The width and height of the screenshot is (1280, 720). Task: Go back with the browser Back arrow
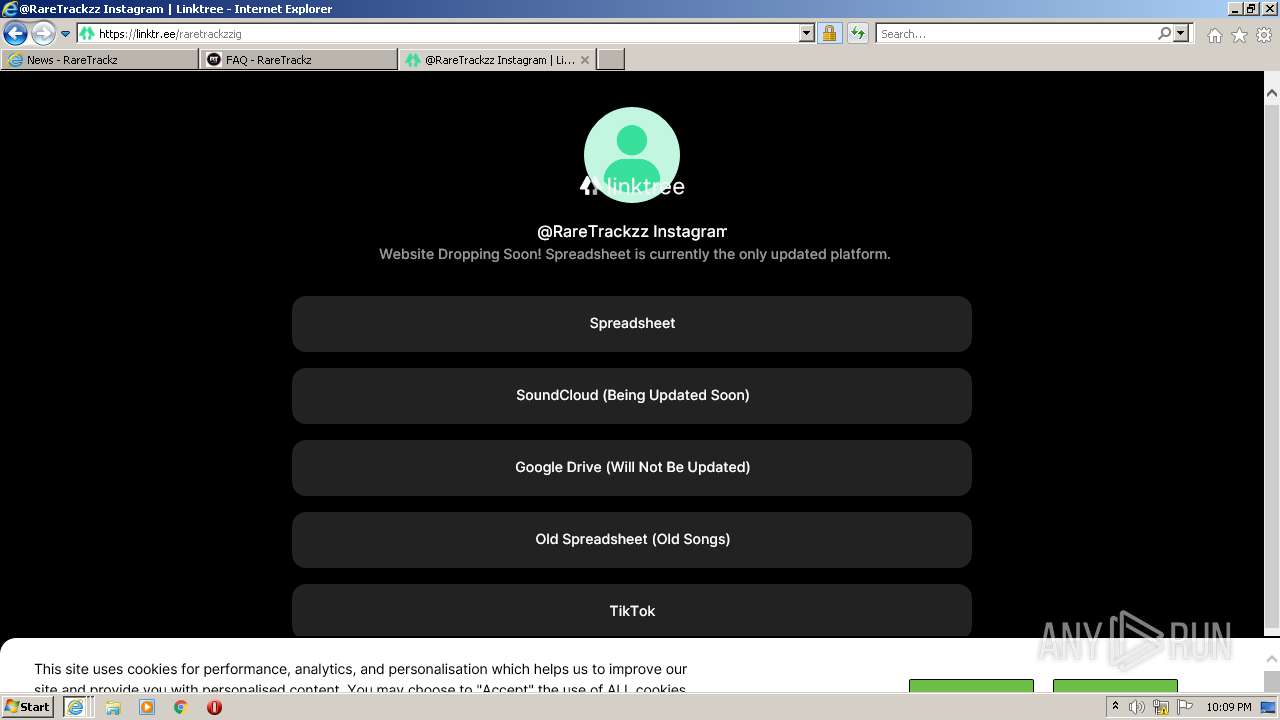[x=15, y=34]
